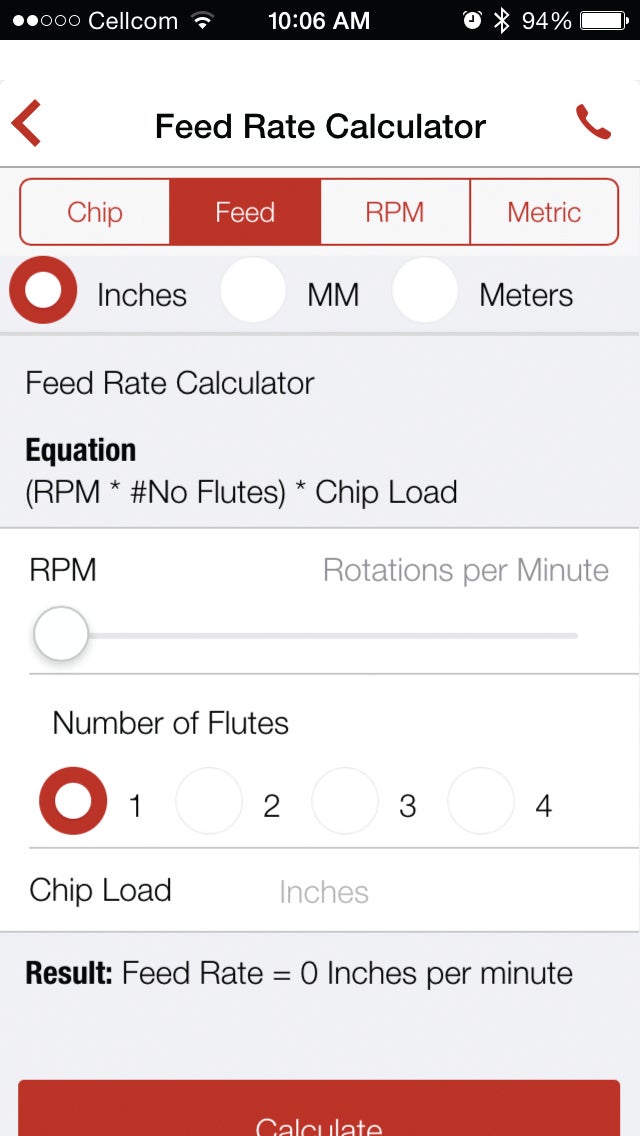Tap the Wi-Fi signal icon
Screen dimensions: 640x1136
[204, 20]
